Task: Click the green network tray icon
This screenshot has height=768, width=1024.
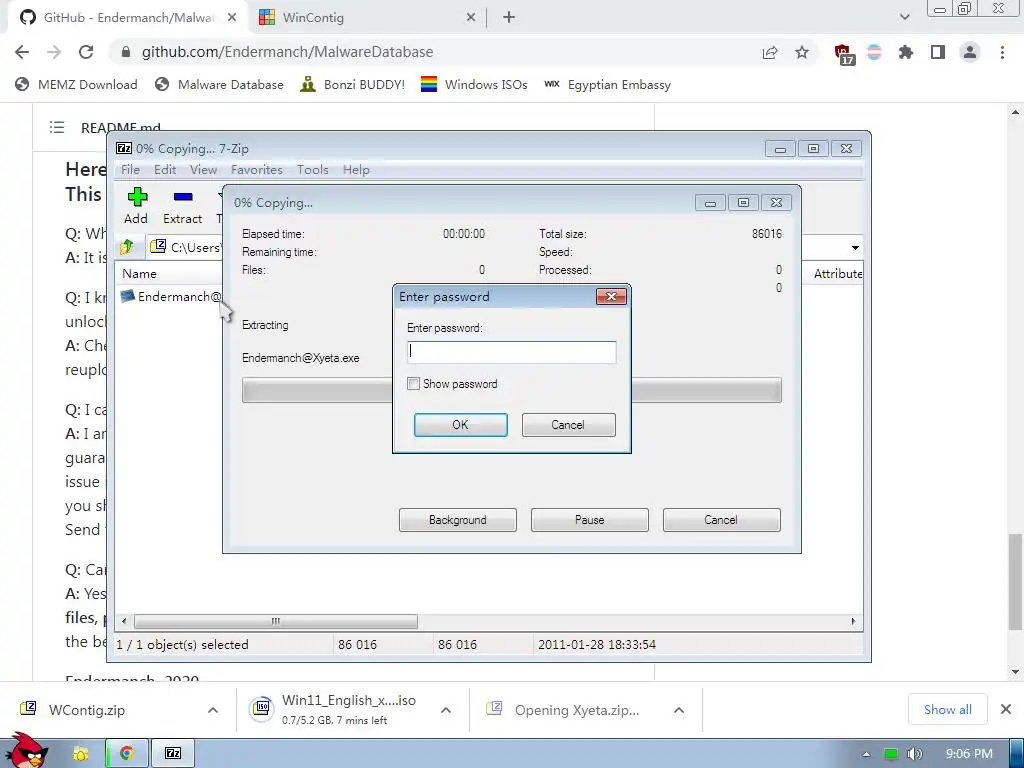Action: (x=891, y=754)
